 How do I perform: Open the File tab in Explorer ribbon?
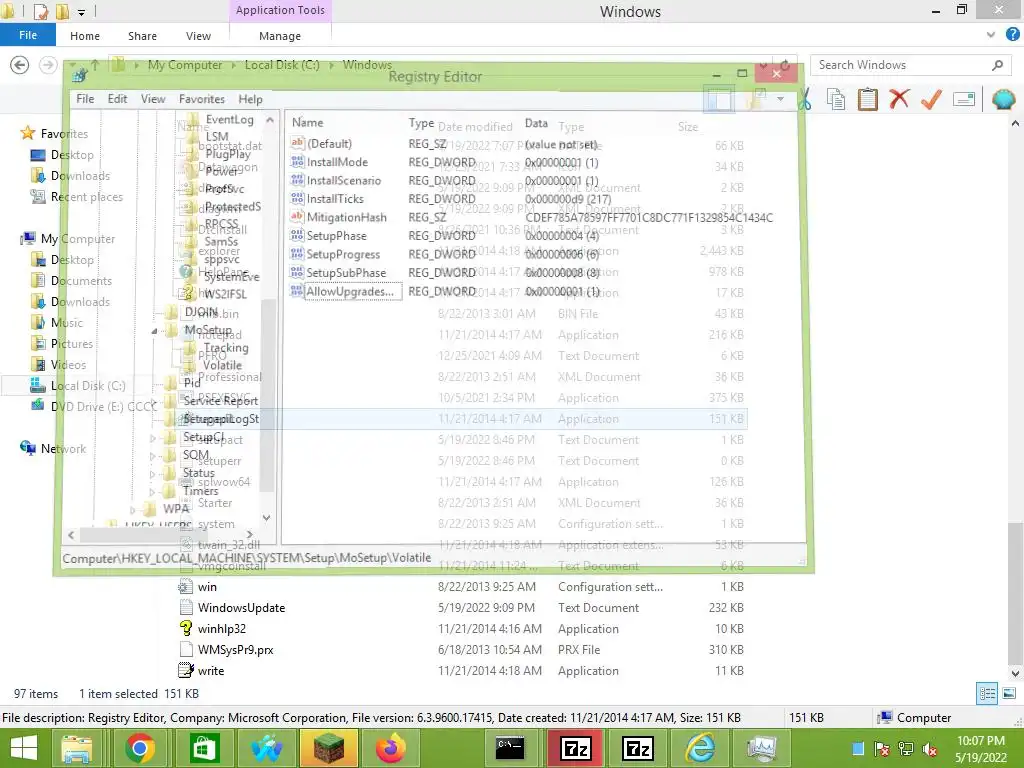tap(28, 35)
